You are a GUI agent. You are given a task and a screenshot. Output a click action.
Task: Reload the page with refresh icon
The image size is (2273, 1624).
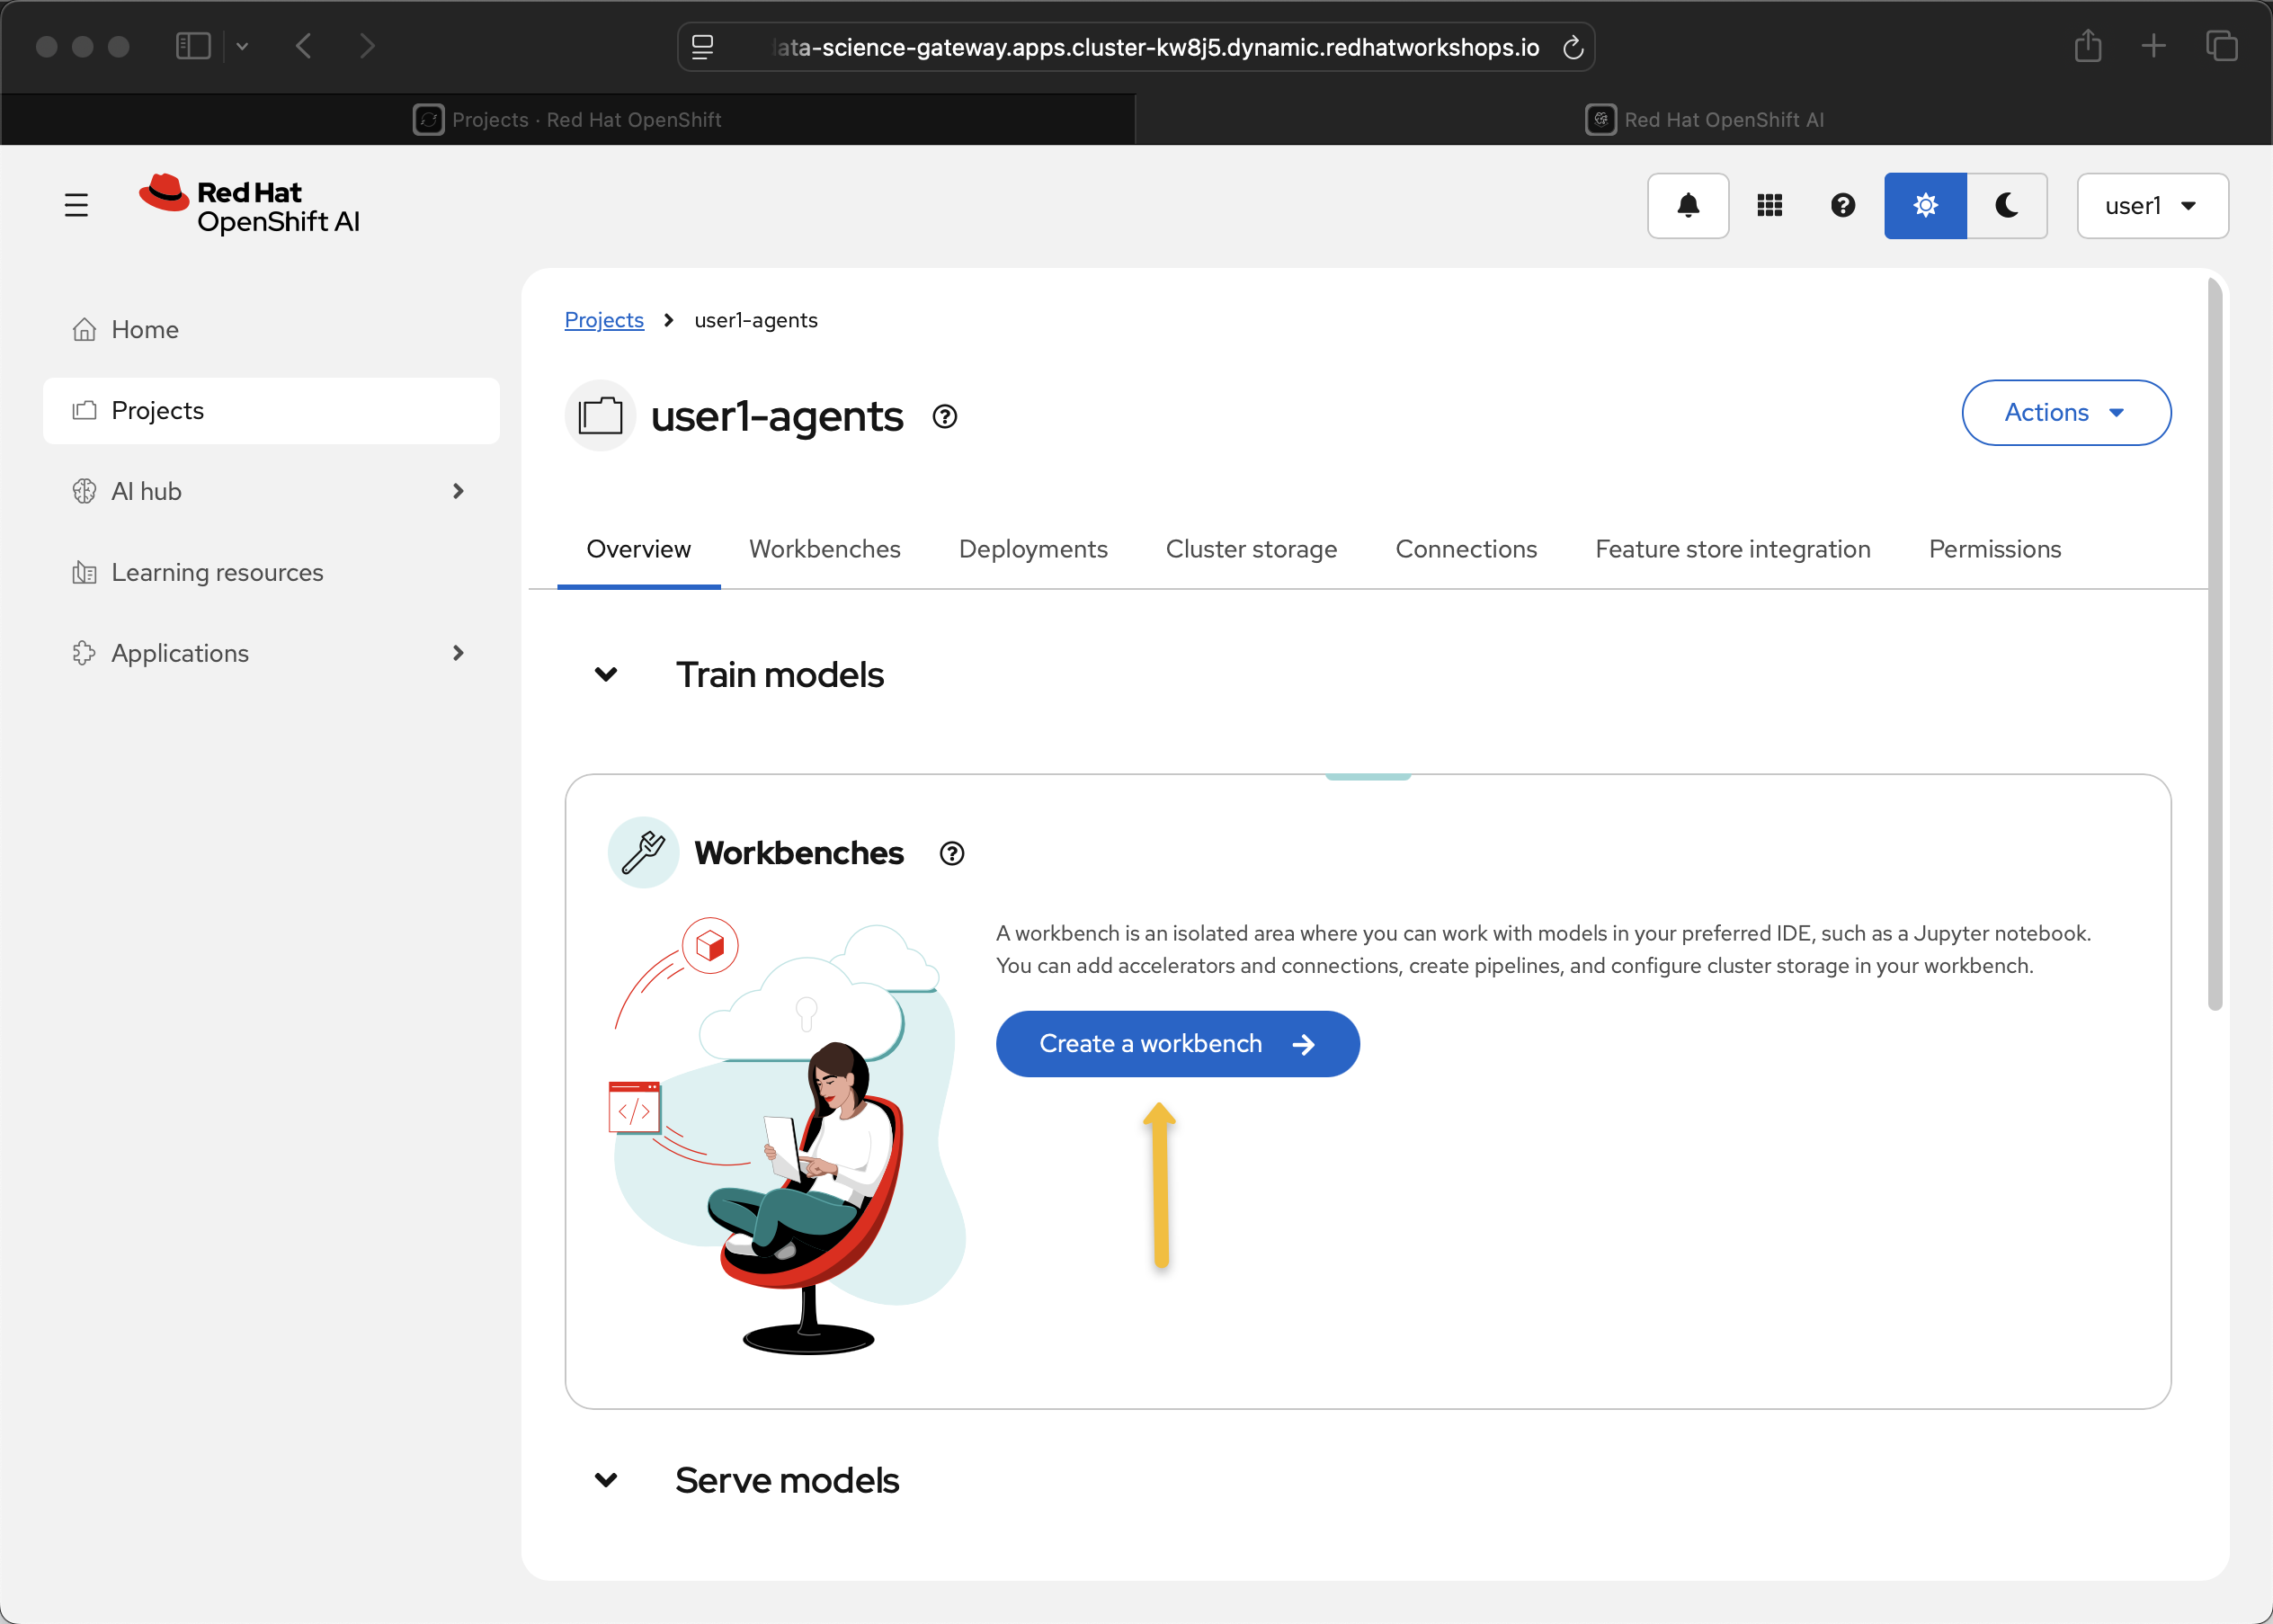1572,47
